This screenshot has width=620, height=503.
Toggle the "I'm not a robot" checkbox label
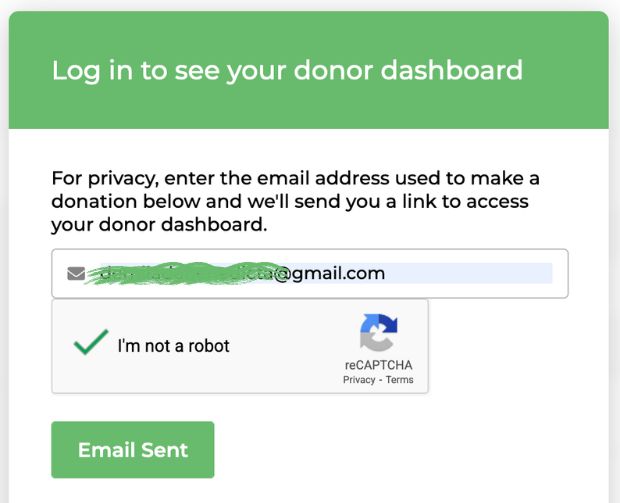click(173, 346)
